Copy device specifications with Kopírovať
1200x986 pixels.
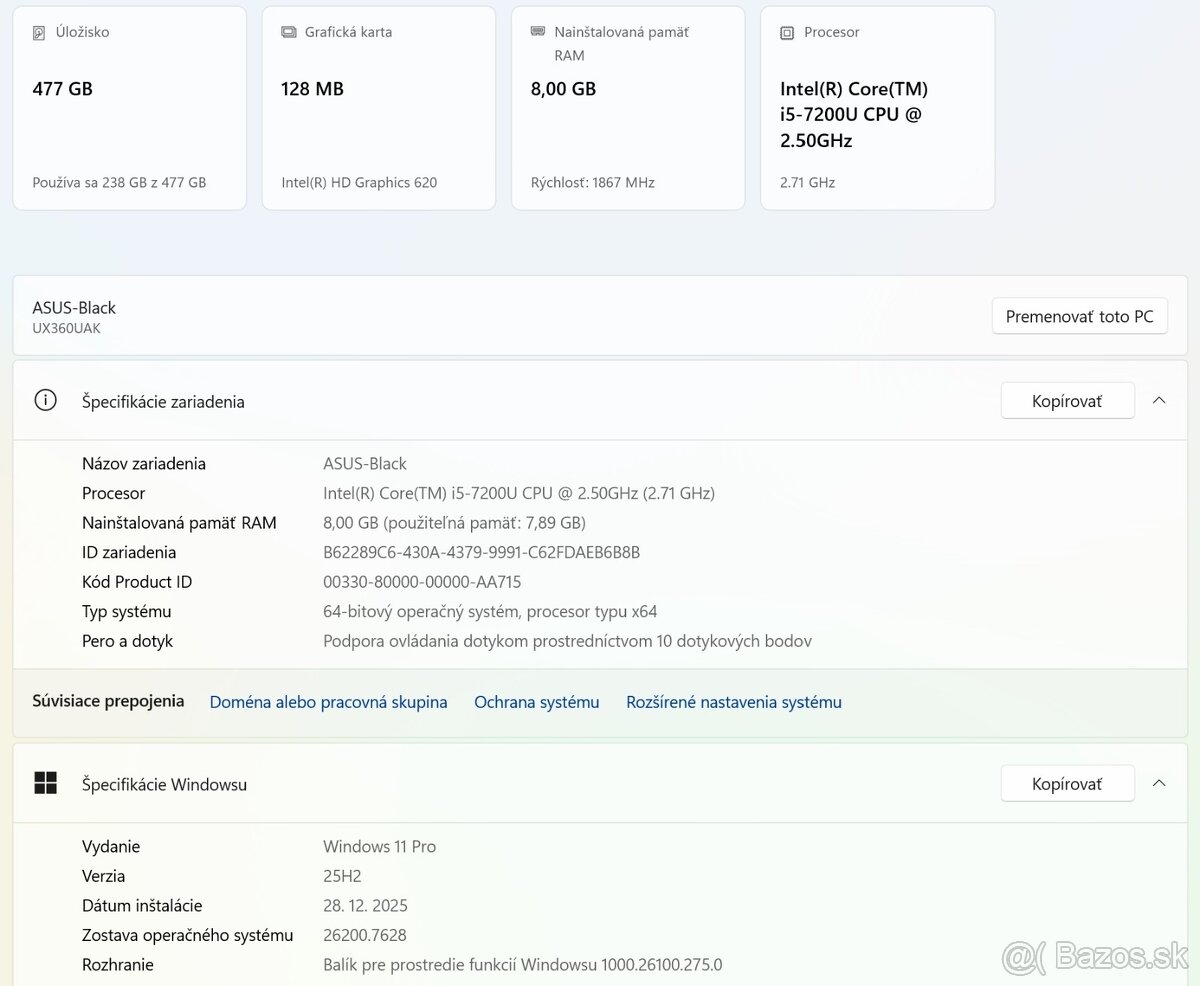[1067, 401]
